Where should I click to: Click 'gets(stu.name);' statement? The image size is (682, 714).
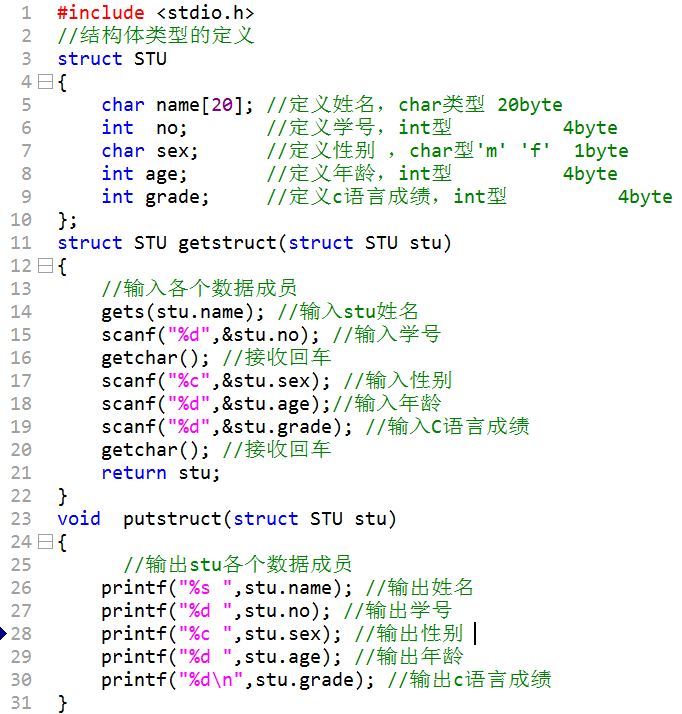click(x=183, y=312)
